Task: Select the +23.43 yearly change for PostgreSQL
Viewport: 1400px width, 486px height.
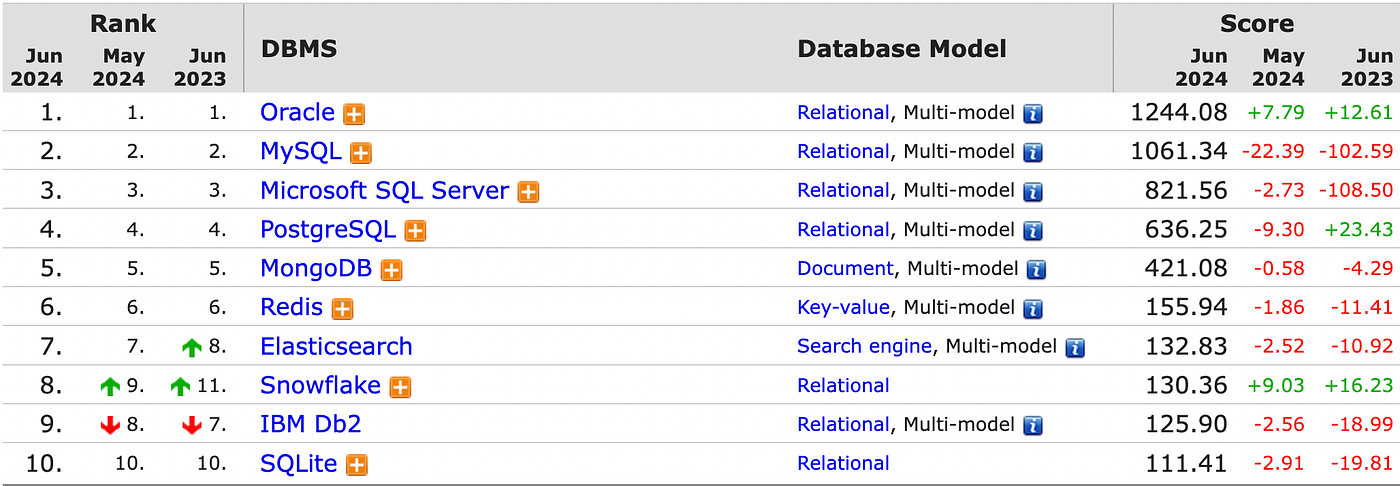Action: [x=1360, y=230]
